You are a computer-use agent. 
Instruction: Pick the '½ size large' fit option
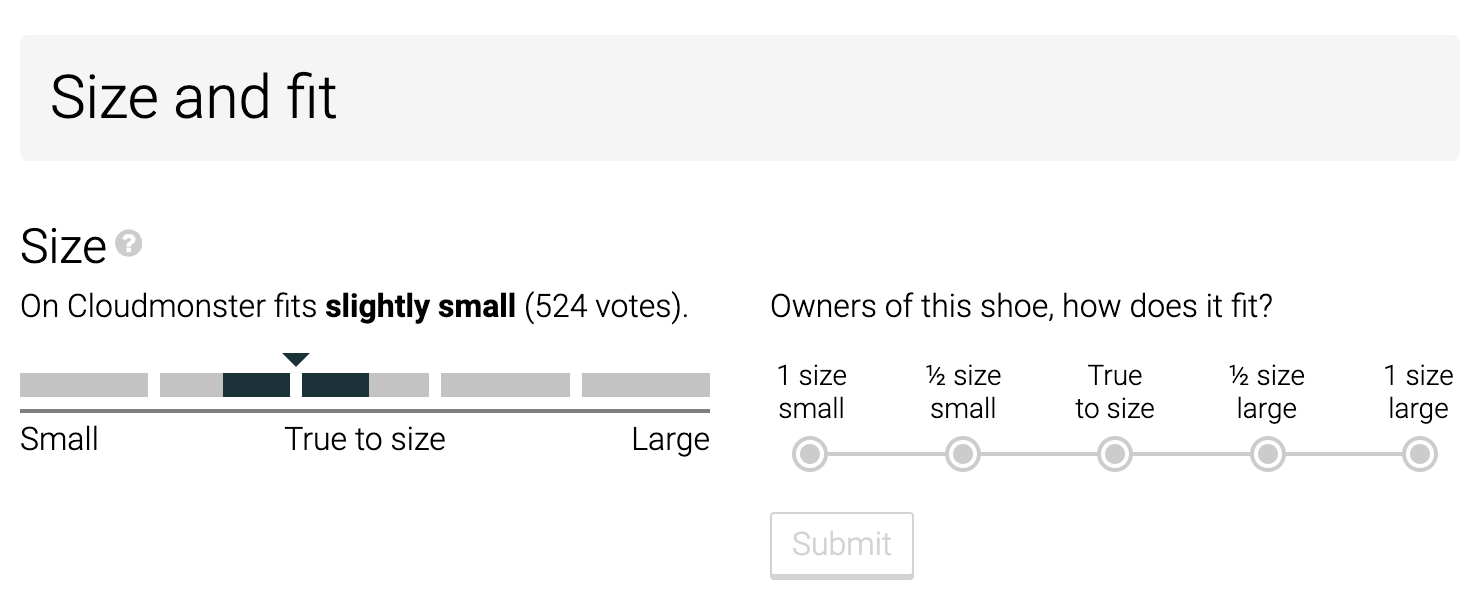pos(1267,455)
